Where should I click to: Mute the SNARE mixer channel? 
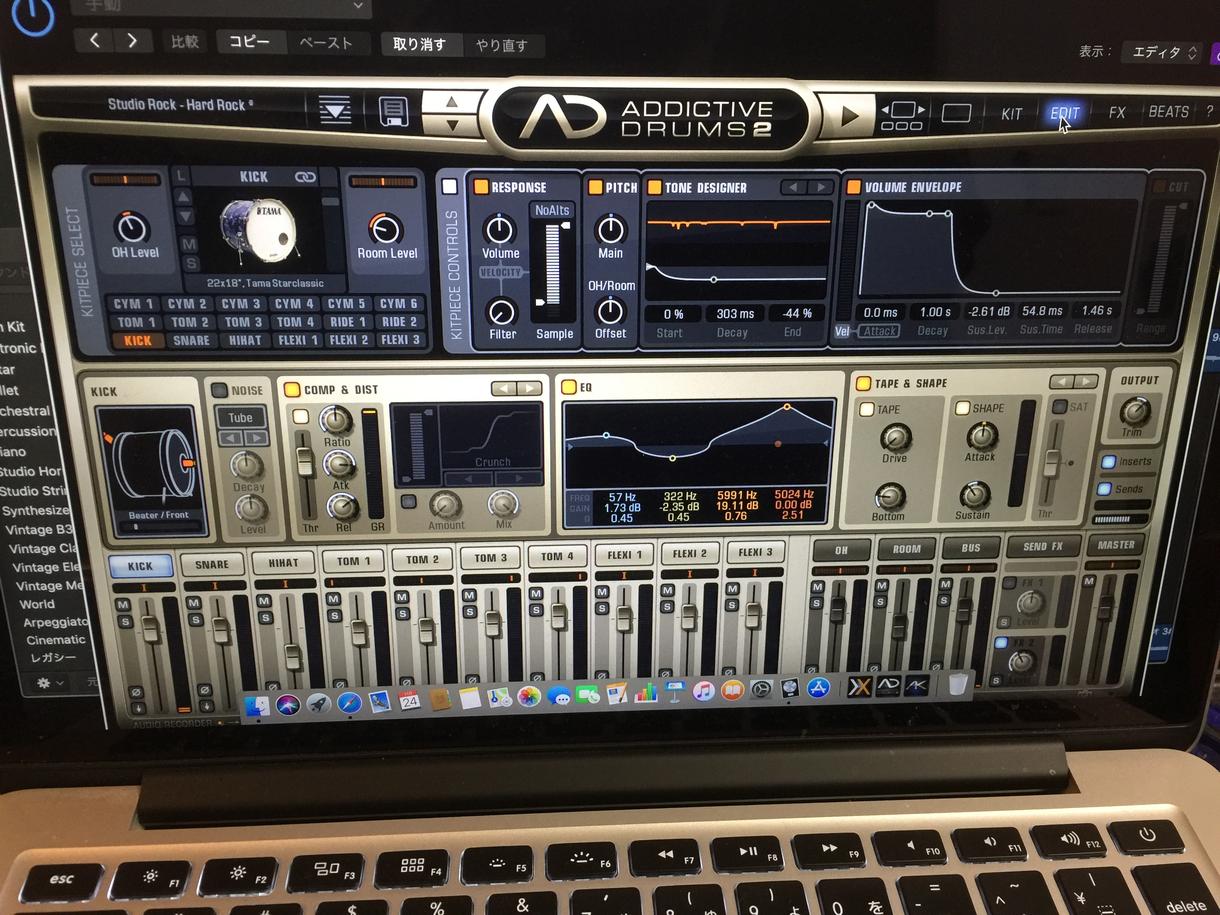(x=194, y=605)
